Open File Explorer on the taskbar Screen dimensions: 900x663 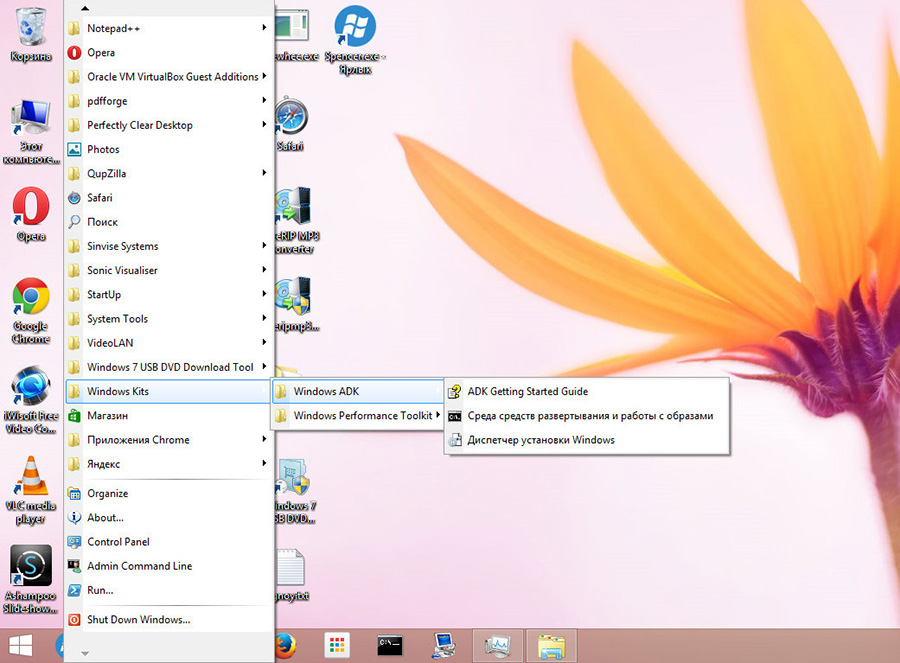552,646
